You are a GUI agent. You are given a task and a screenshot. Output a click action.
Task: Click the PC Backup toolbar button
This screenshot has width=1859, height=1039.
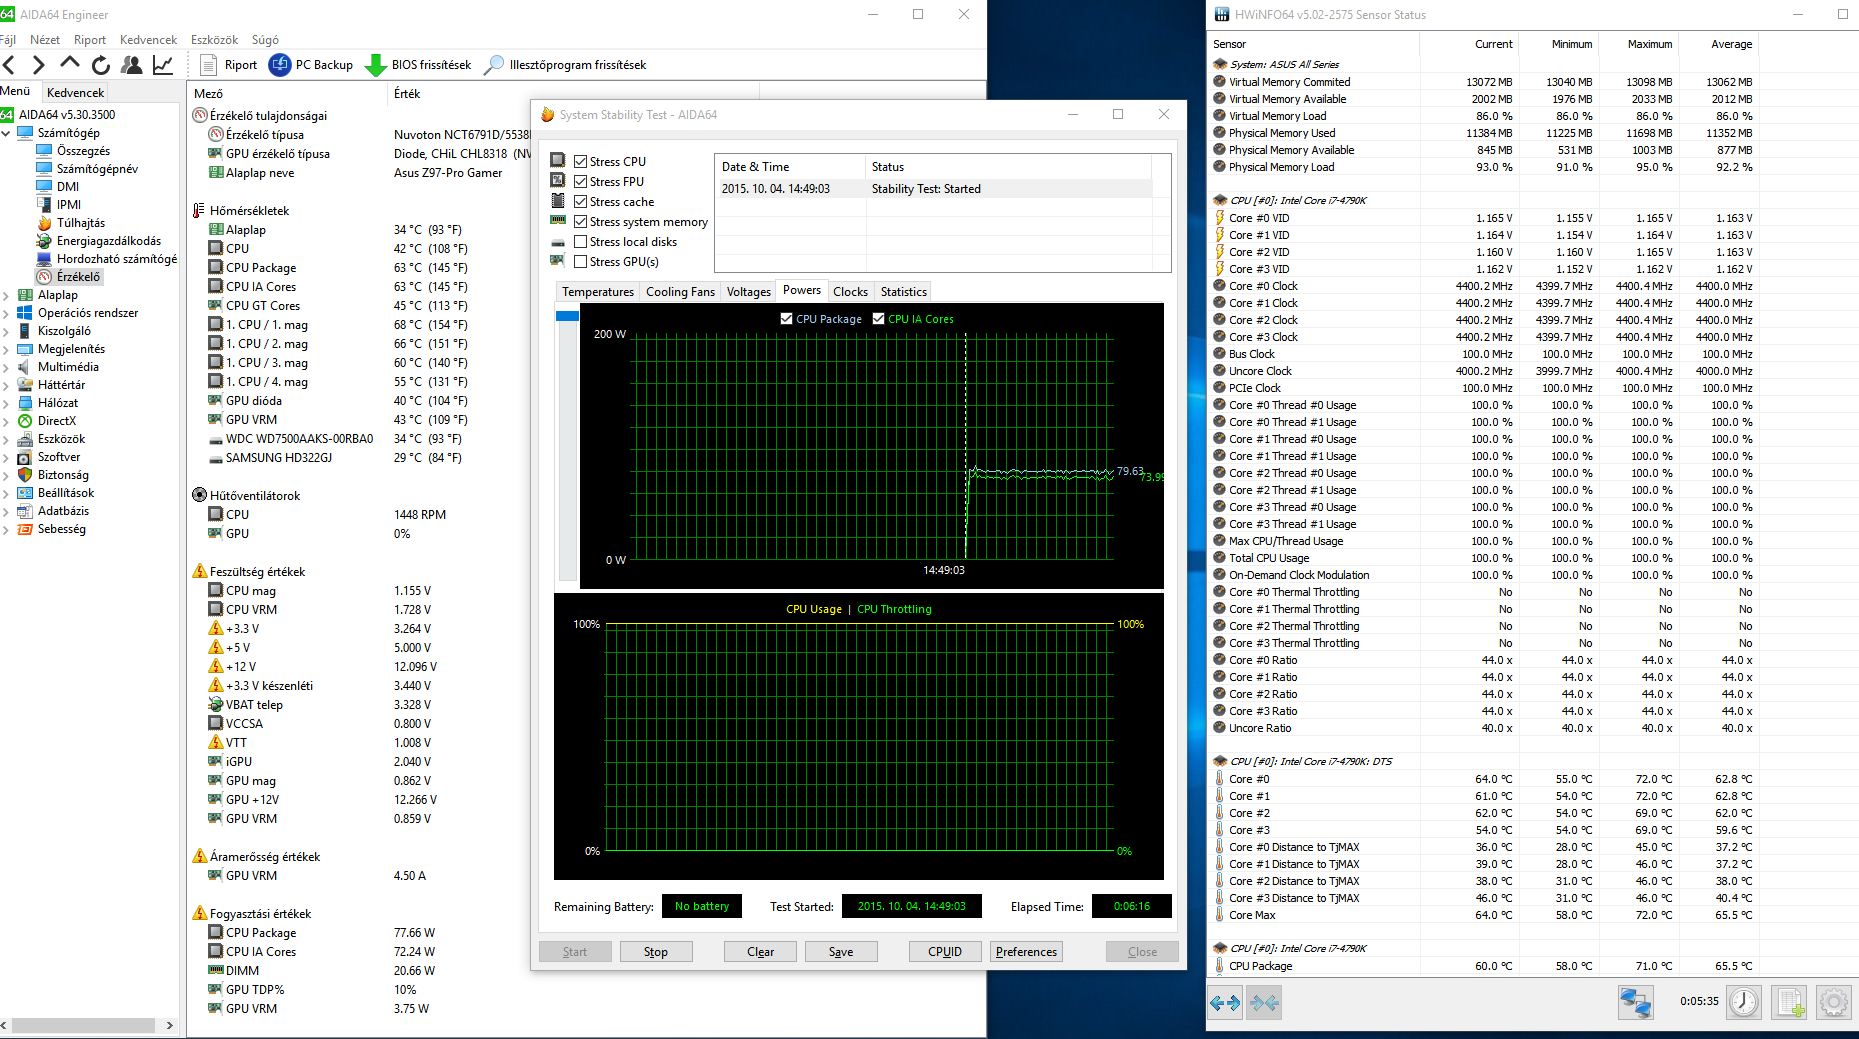click(x=311, y=65)
